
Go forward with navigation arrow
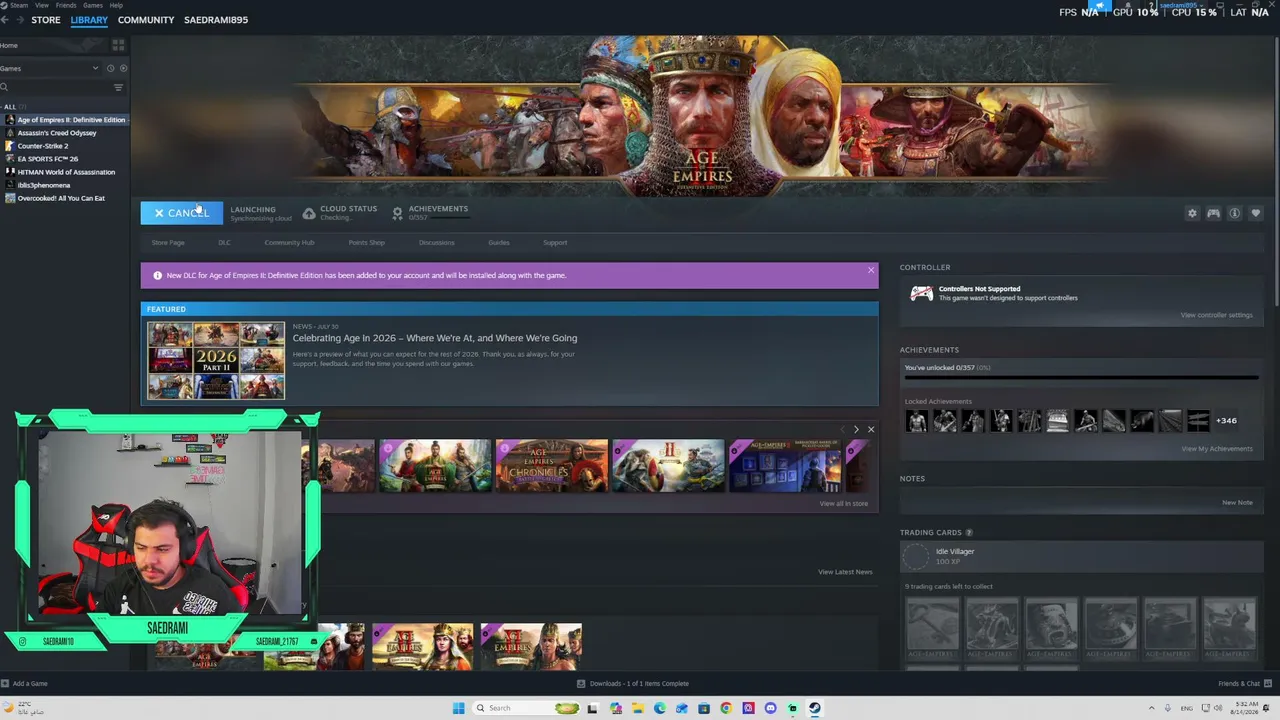[x=19, y=20]
